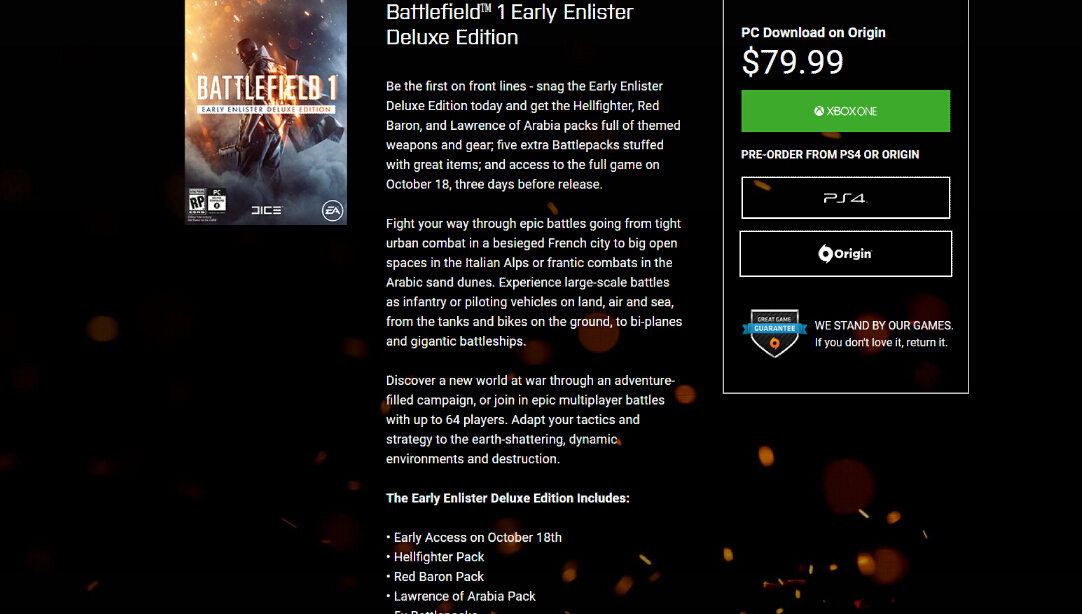Click the EA logo on the cover art
This screenshot has height=614, width=1082.
point(333,210)
